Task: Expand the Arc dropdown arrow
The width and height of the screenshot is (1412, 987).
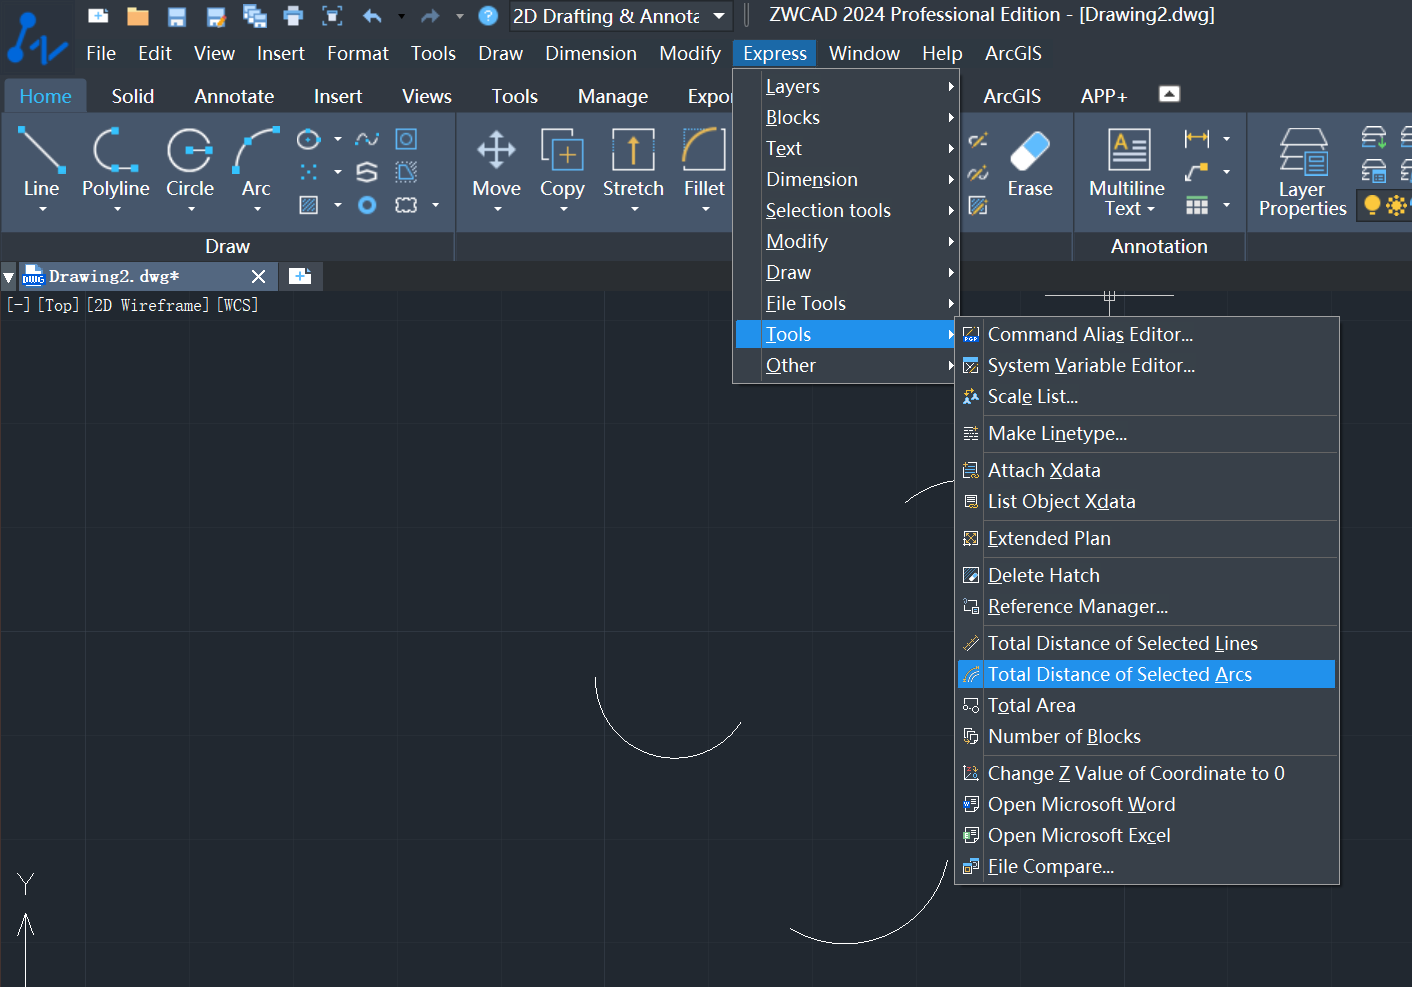Action: tap(257, 209)
